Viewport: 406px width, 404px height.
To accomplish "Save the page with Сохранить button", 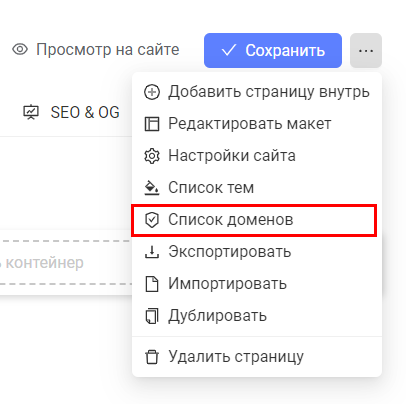I will coord(273,50).
